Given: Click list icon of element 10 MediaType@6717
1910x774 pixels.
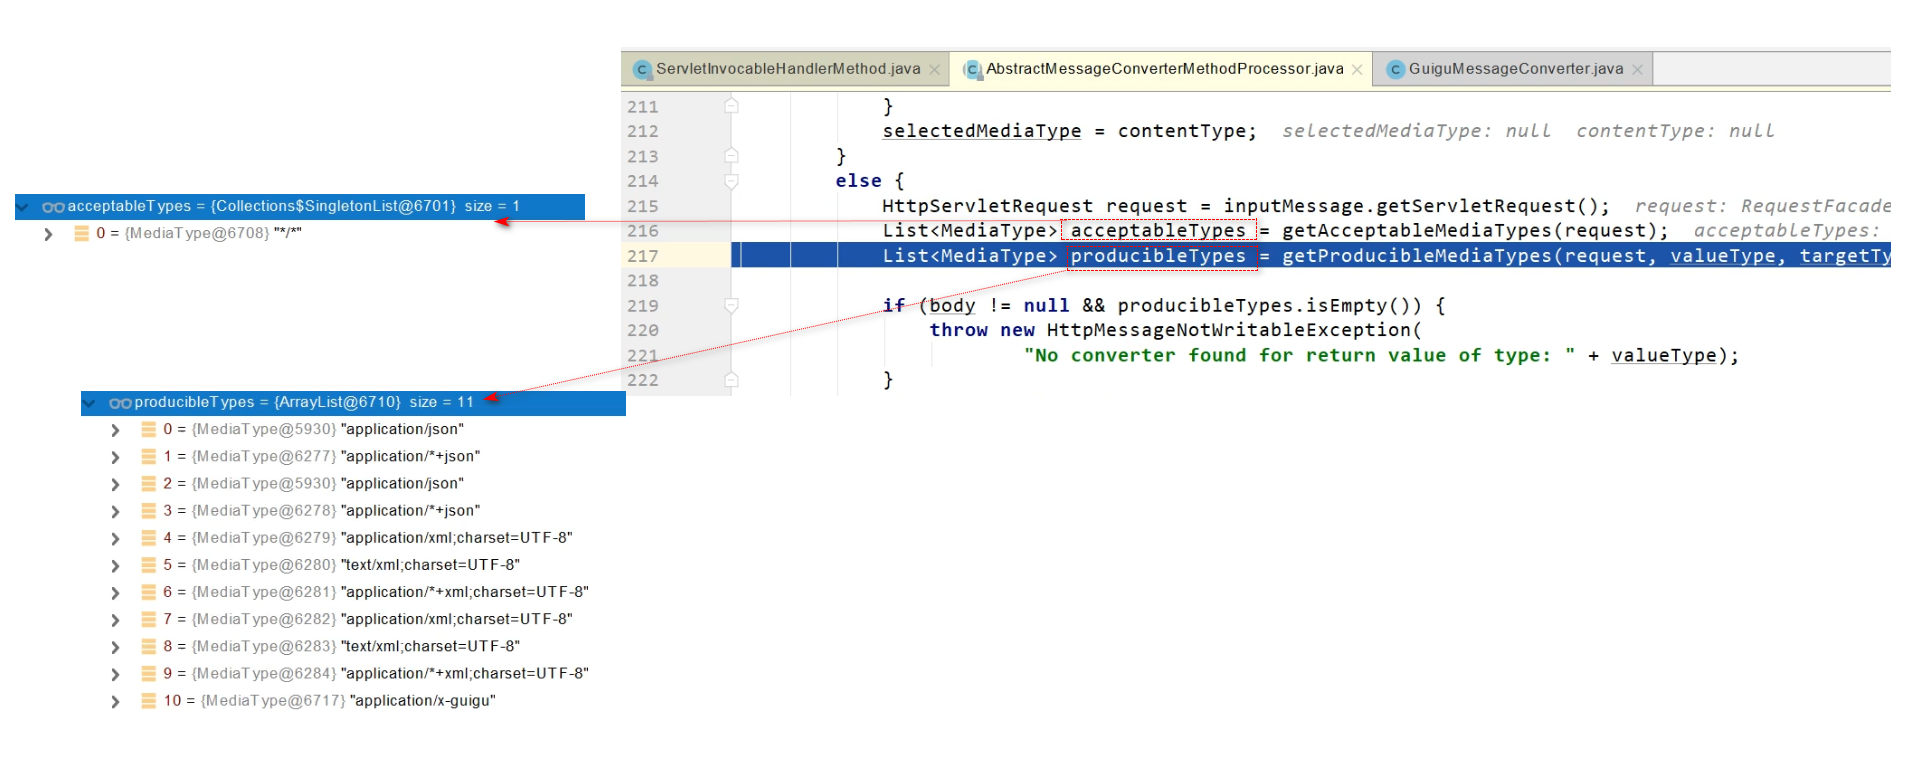Looking at the screenshot, I should pyautogui.click(x=149, y=701).
